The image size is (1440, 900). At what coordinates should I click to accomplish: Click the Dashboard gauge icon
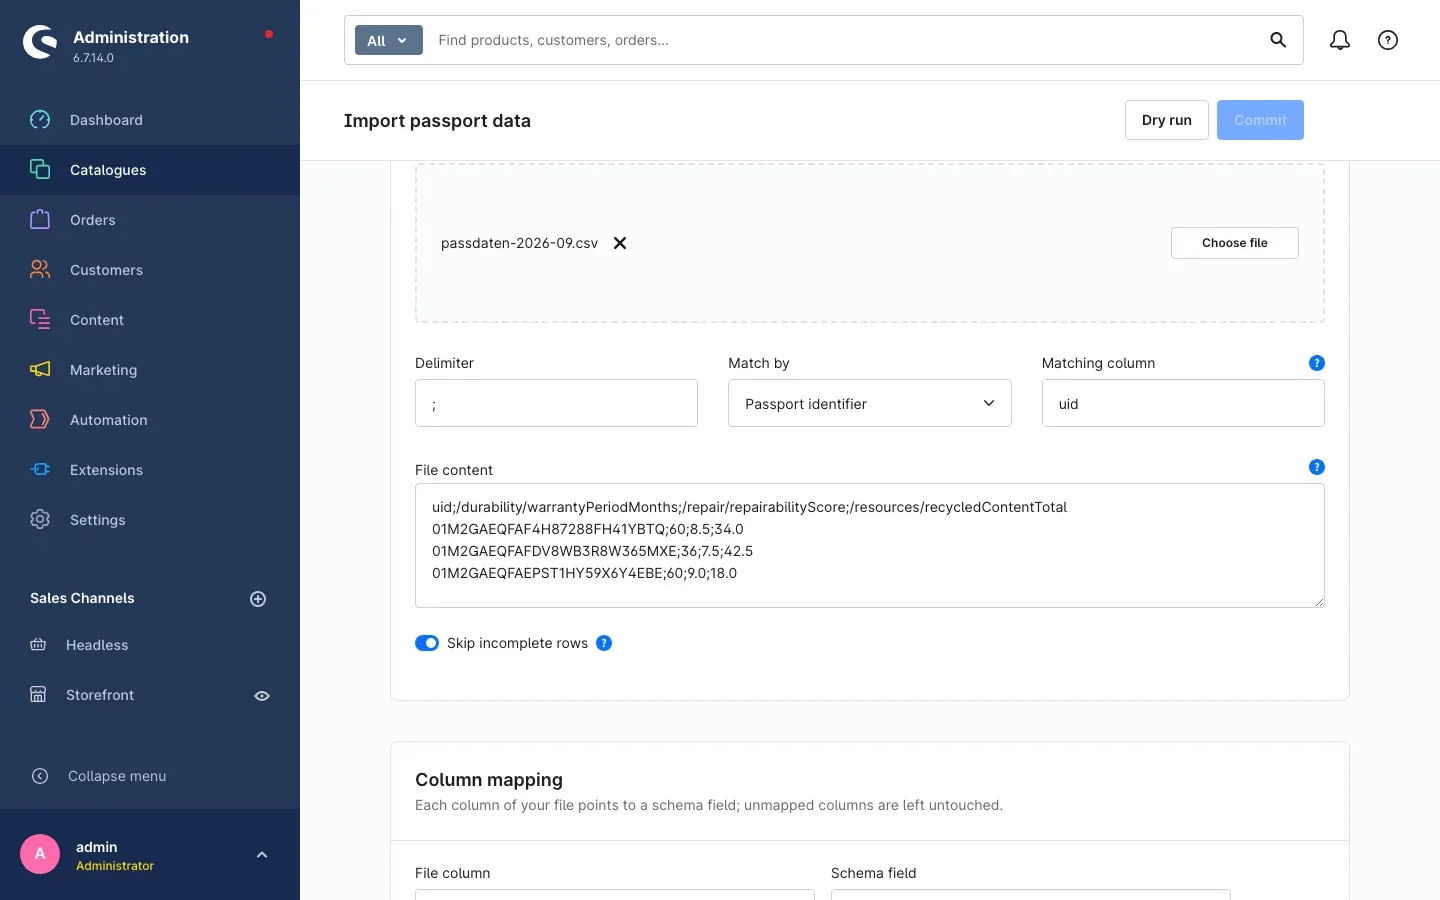(x=40, y=120)
